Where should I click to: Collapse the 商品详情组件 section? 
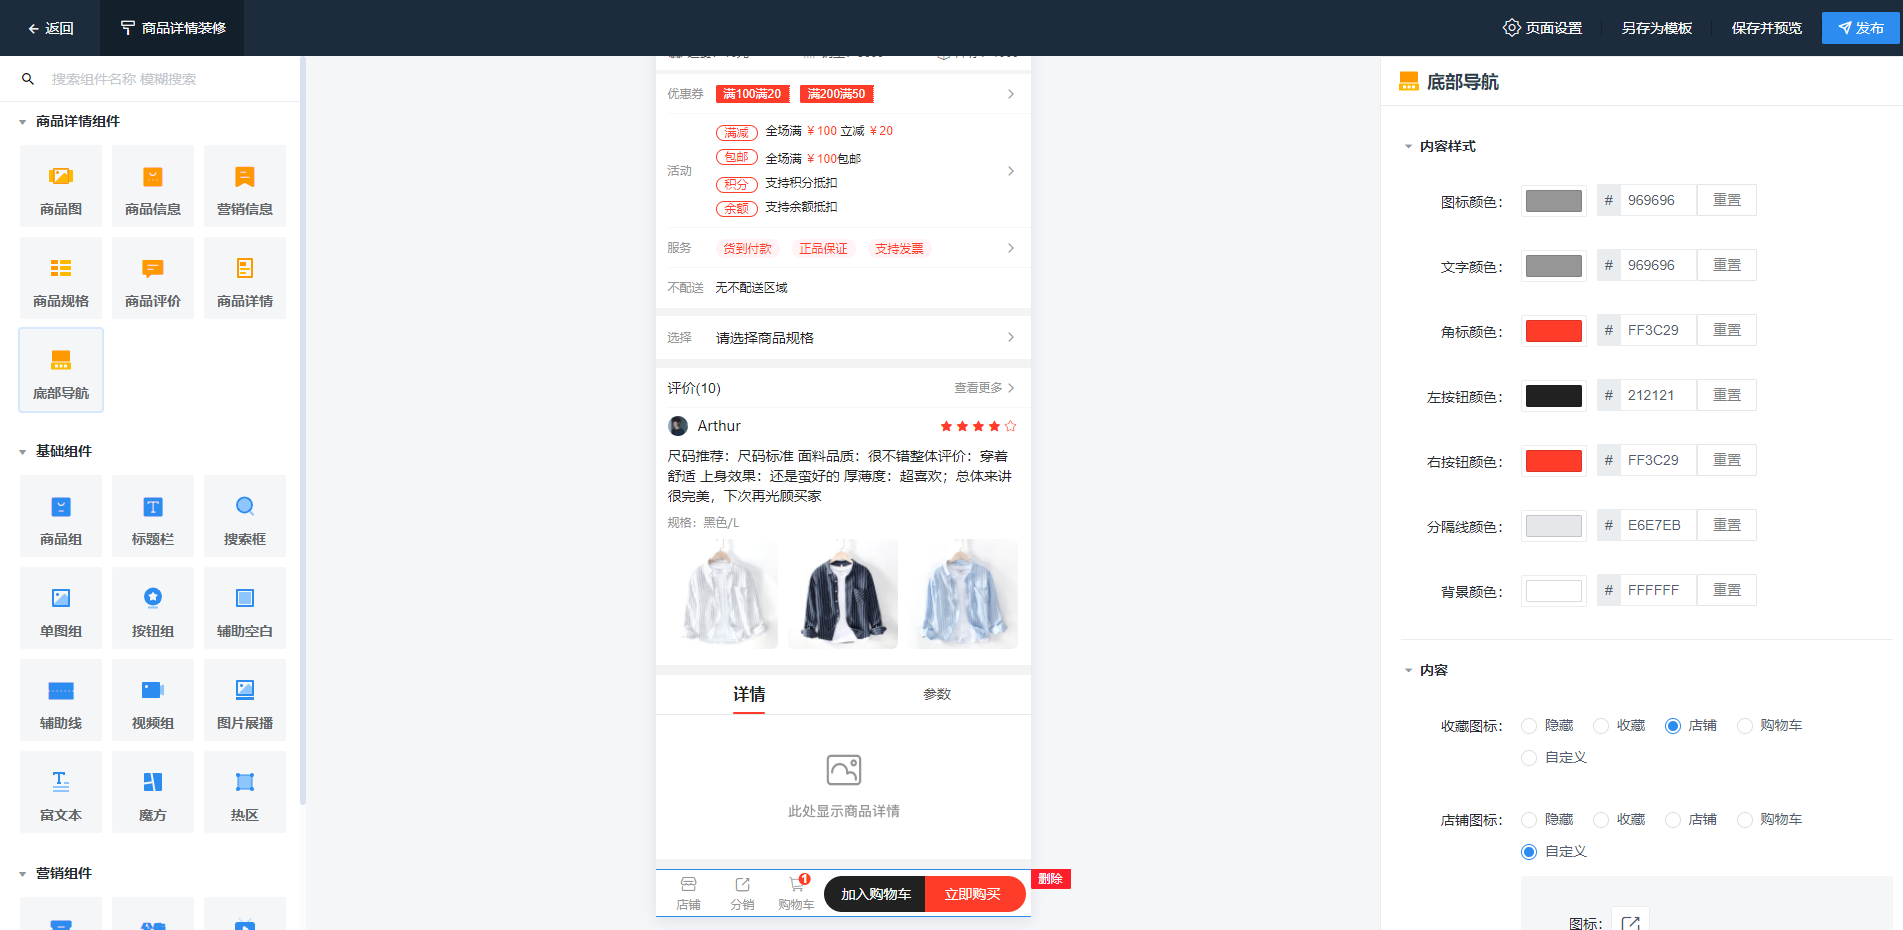tap(22, 122)
